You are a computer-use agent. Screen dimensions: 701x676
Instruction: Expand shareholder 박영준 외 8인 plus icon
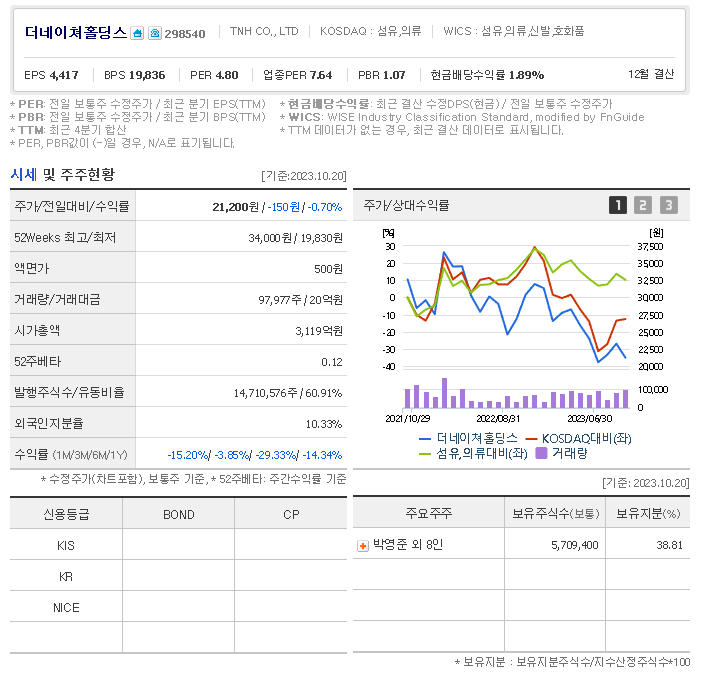363,546
